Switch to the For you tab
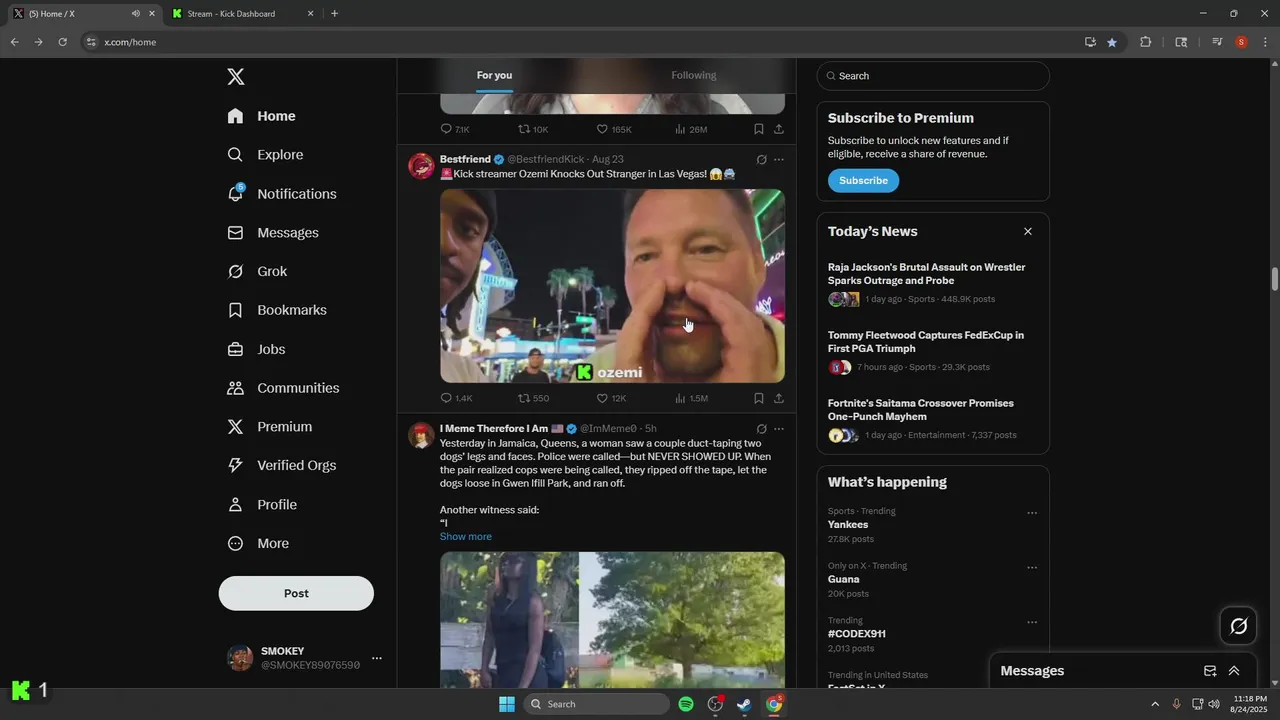The image size is (1280, 720). pos(494,75)
